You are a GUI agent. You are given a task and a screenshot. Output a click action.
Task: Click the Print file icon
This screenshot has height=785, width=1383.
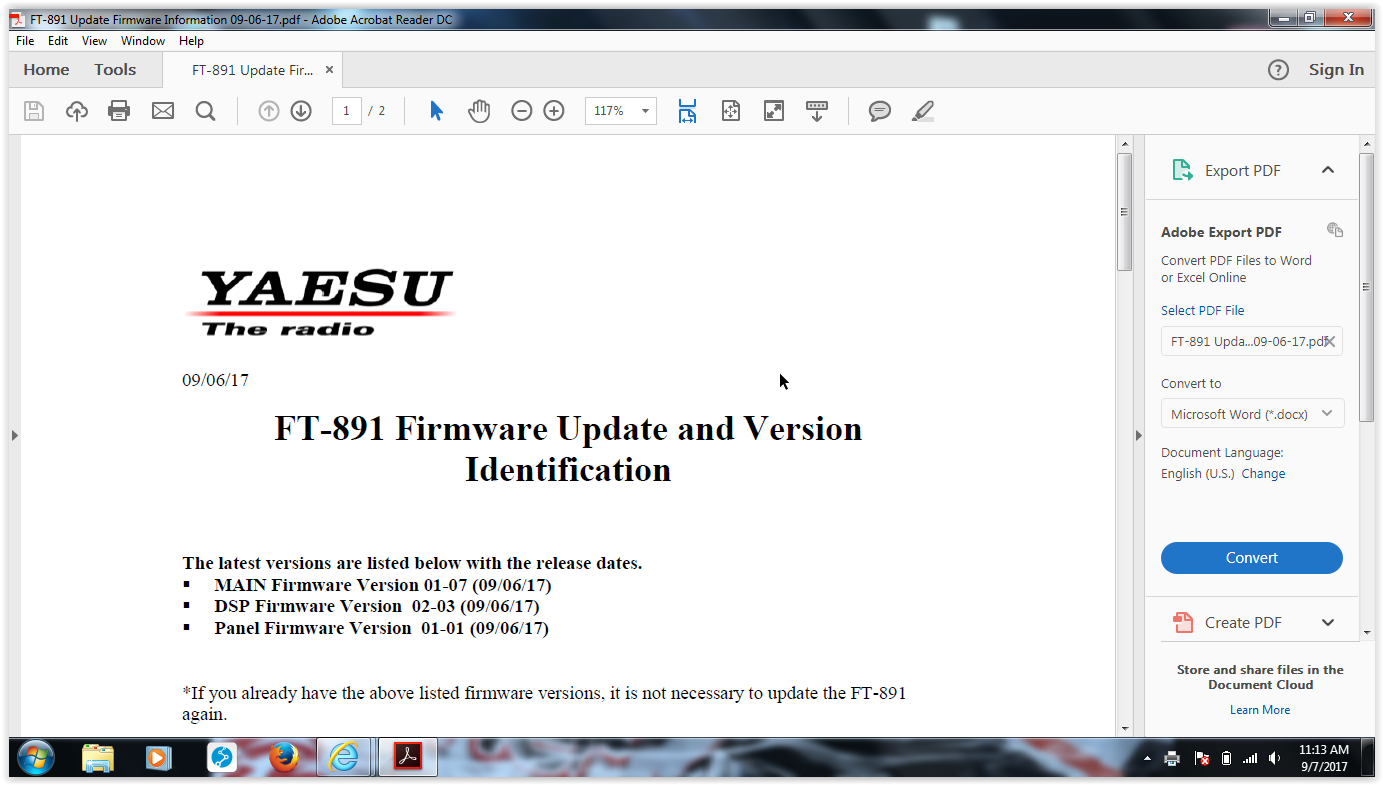coord(119,111)
